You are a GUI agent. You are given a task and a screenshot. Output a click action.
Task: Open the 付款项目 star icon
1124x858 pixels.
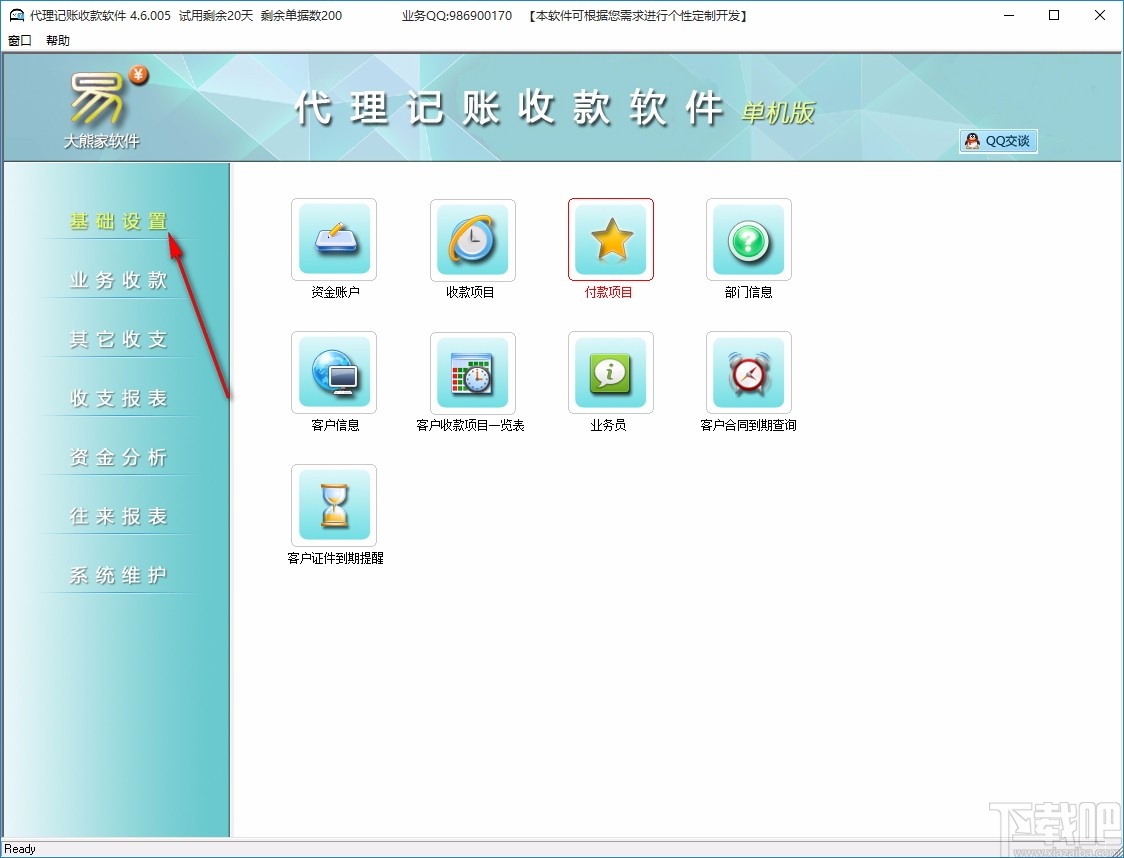point(611,239)
